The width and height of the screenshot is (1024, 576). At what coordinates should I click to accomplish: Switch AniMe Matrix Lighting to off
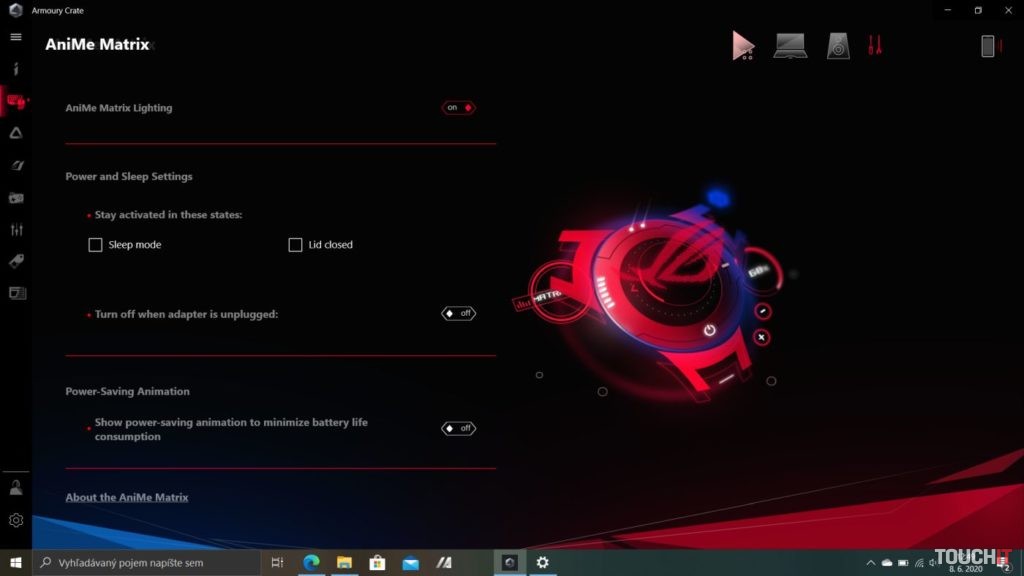coord(458,107)
